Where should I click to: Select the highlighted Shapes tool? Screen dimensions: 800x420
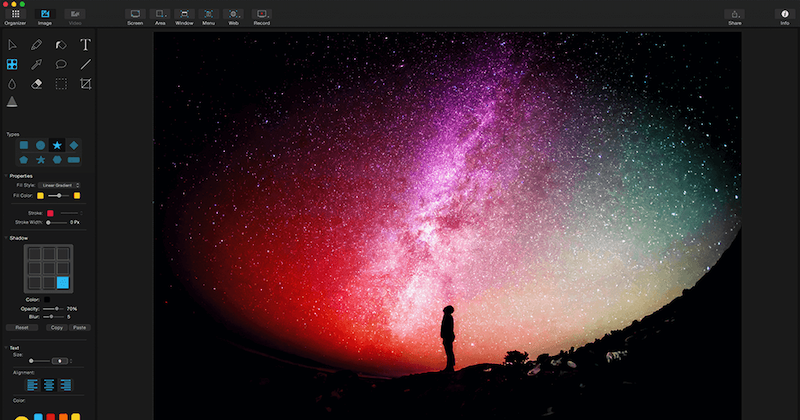12,64
